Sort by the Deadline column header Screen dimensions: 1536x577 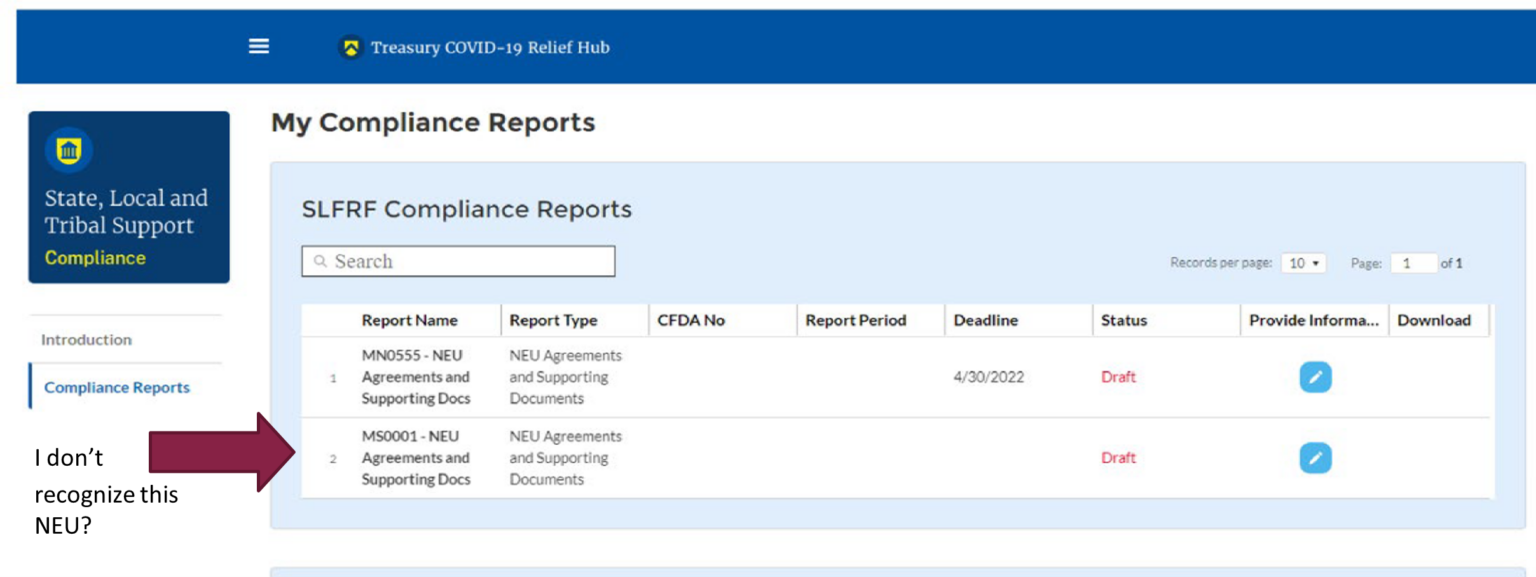tap(985, 321)
